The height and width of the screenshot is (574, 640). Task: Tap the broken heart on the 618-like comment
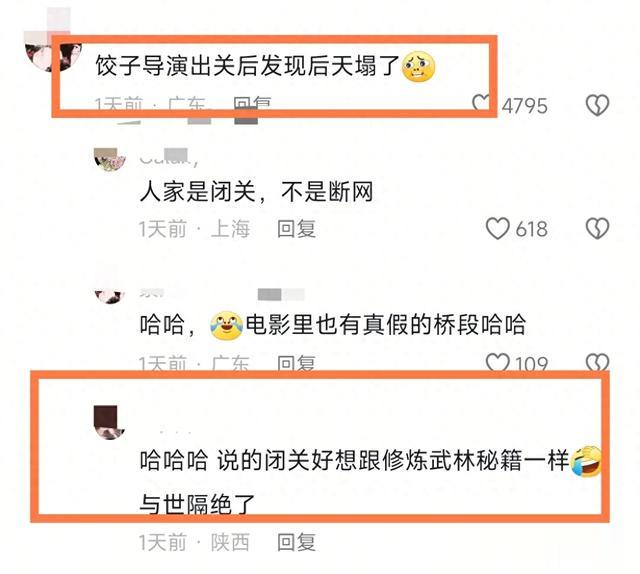click(x=598, y=228)
